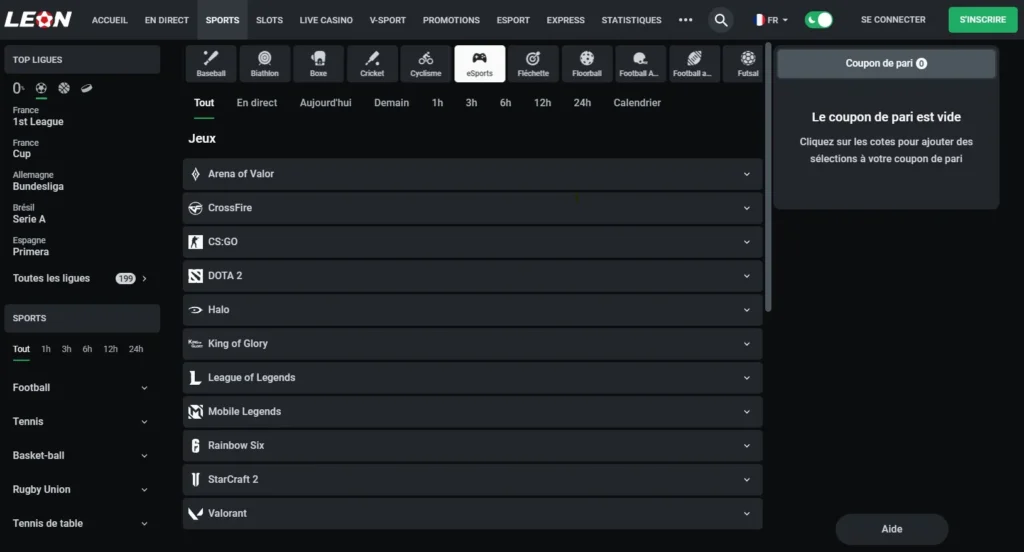The image size is (1024, 552).
Task: Click the first Top Ligues filter icon
Action: click(x=18, y=88)
